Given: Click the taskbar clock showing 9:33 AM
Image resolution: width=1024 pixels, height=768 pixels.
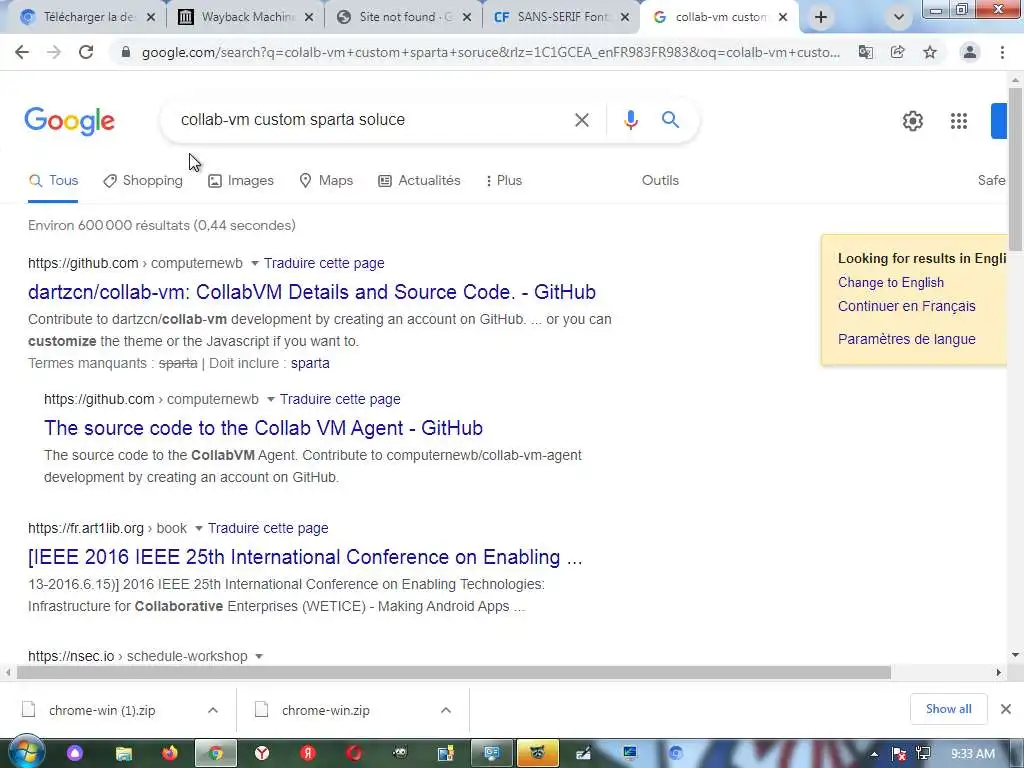Looking at the screenshot, I should pos(973,754).
